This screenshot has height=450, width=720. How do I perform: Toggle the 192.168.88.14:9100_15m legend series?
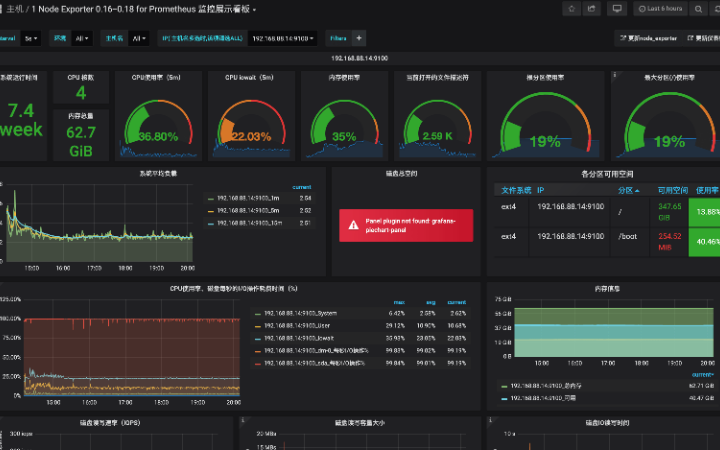(x=249, y=223)
